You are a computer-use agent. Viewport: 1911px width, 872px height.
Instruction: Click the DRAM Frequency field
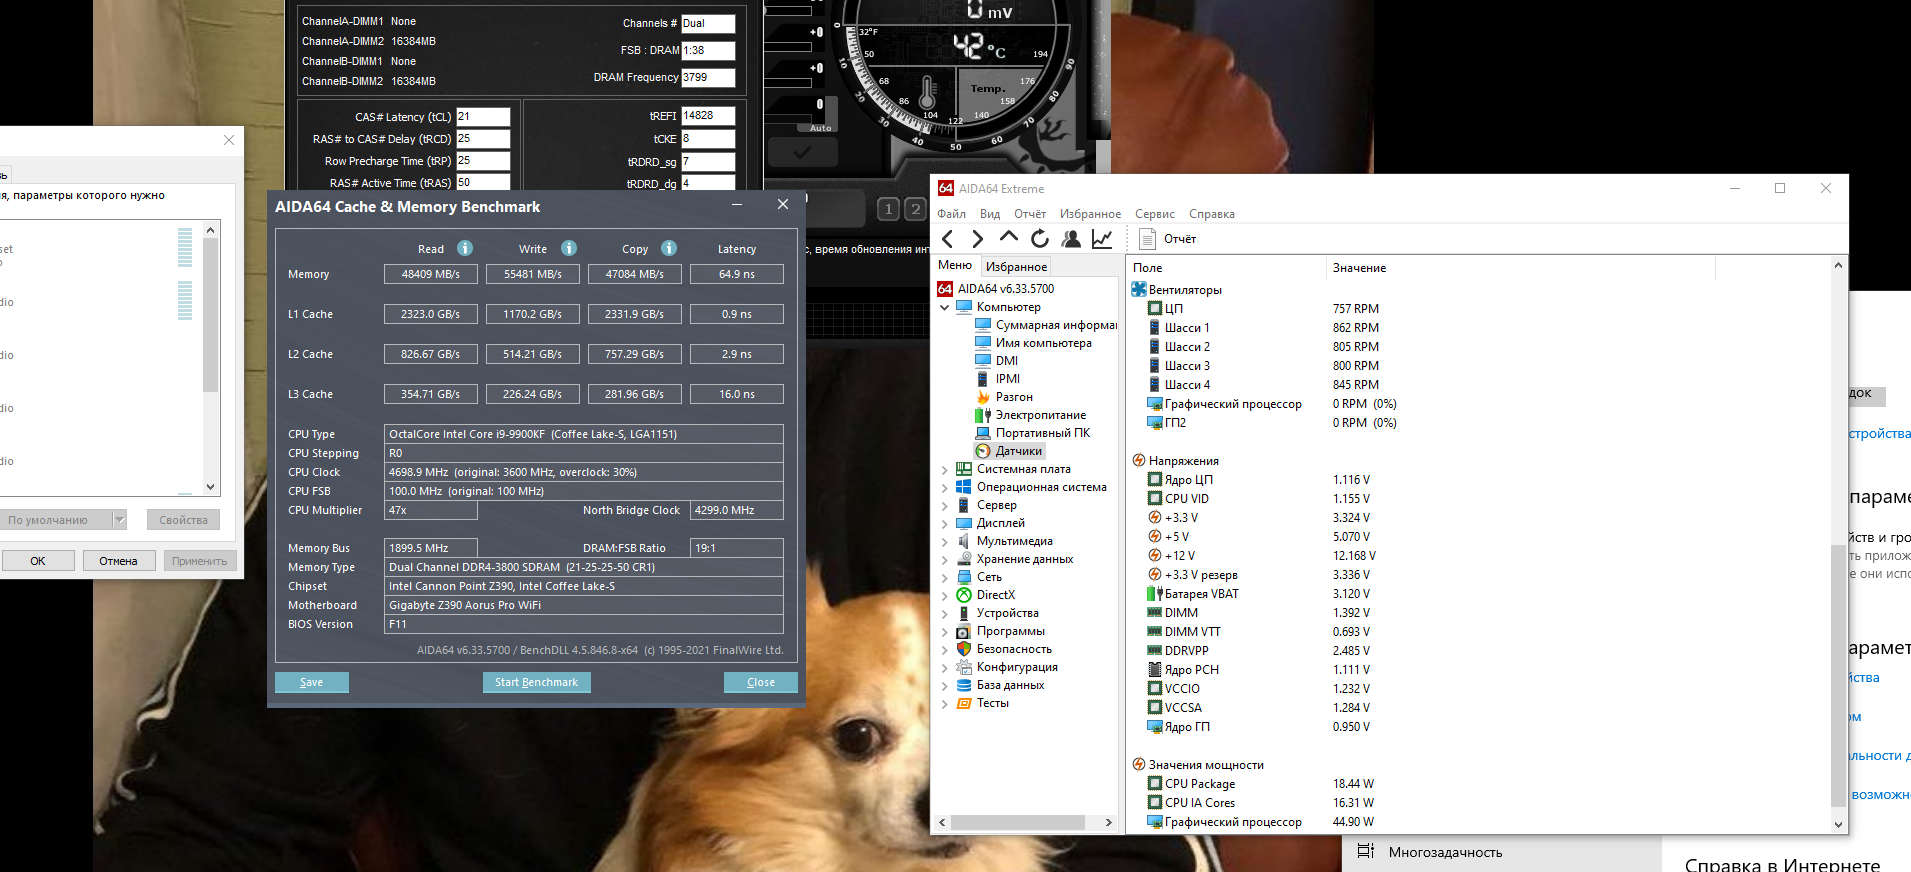click(708, 77)
